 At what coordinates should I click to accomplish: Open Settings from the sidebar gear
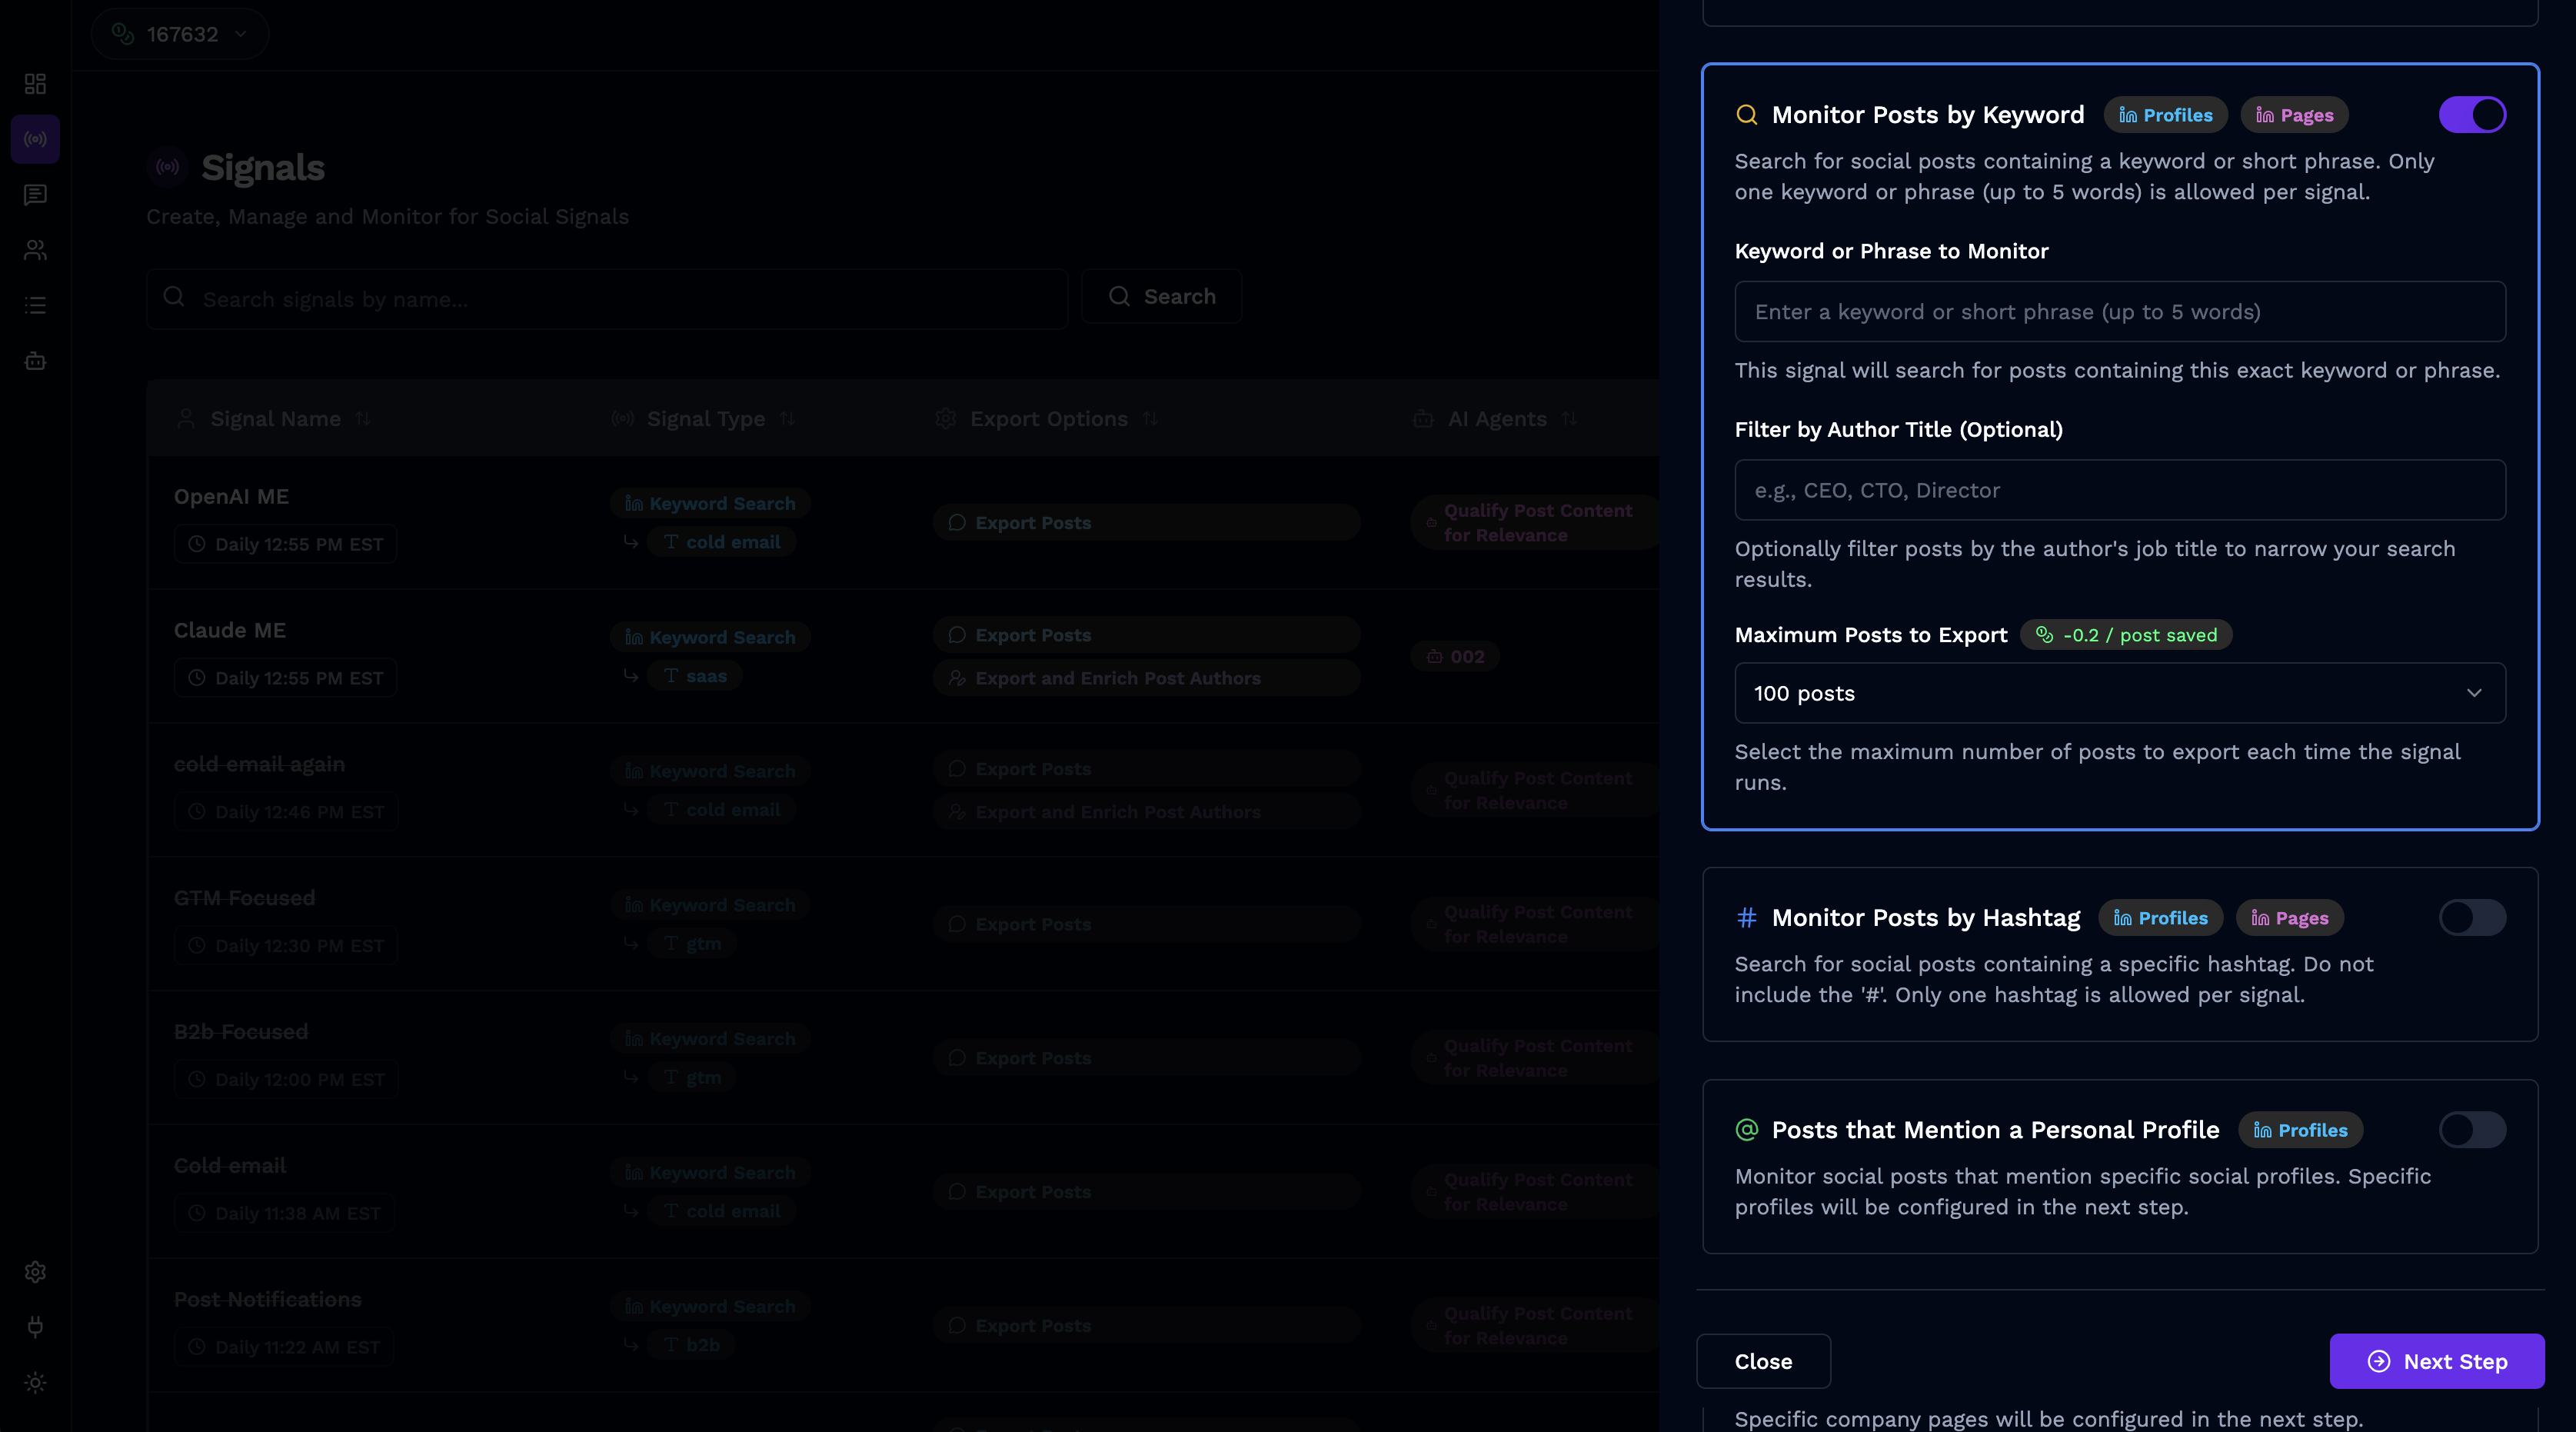click(35, 1272)
